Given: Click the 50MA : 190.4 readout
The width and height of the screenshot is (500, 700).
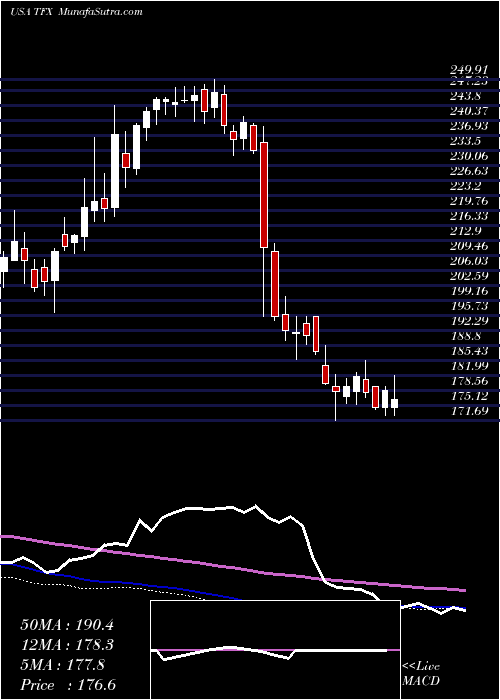Looking at the screenshot, I should click(x=67, y=625).
